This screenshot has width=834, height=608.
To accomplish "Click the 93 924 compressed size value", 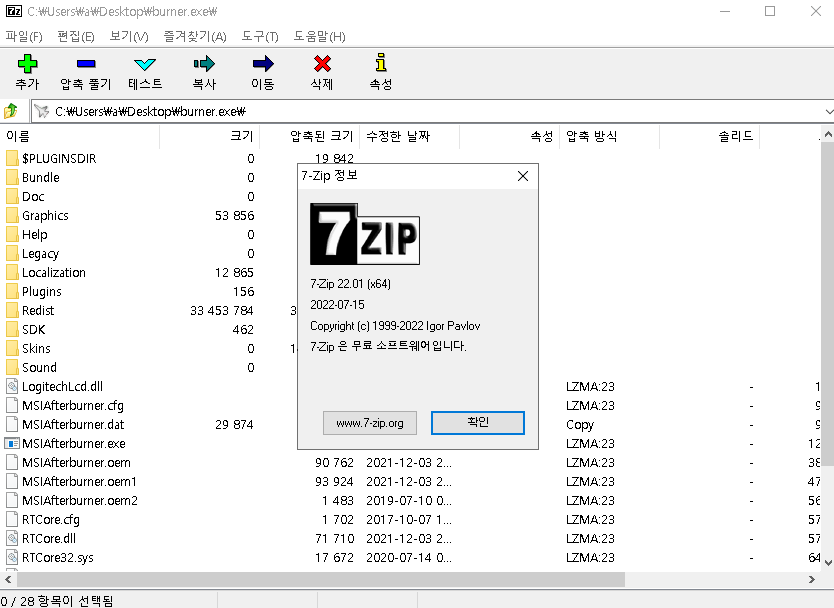I will pyautogui.click(x=334, y=481).
